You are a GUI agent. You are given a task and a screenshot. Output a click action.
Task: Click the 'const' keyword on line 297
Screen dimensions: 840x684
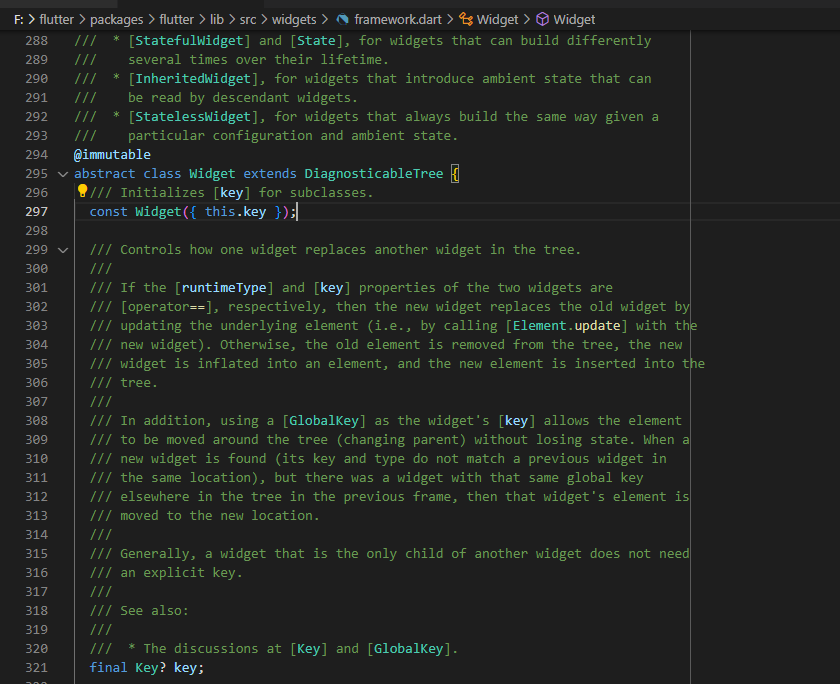click(108, 212)
